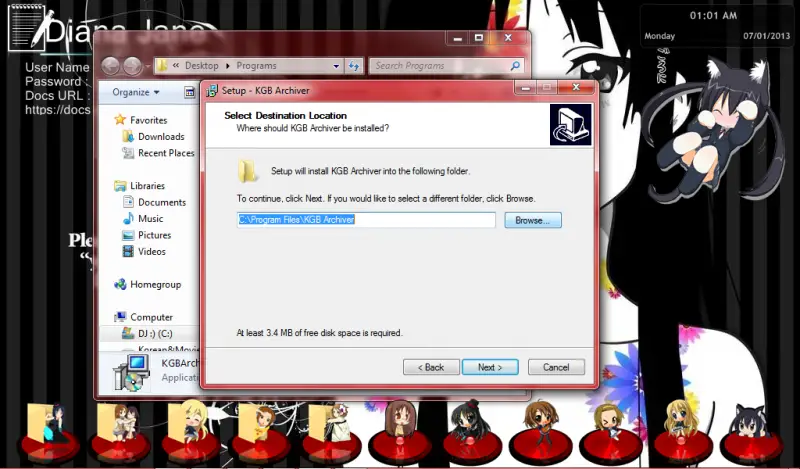Screen dimensions: 800x469
Task: Click the clock and date desktop widget
Action: tap(717, 26)
